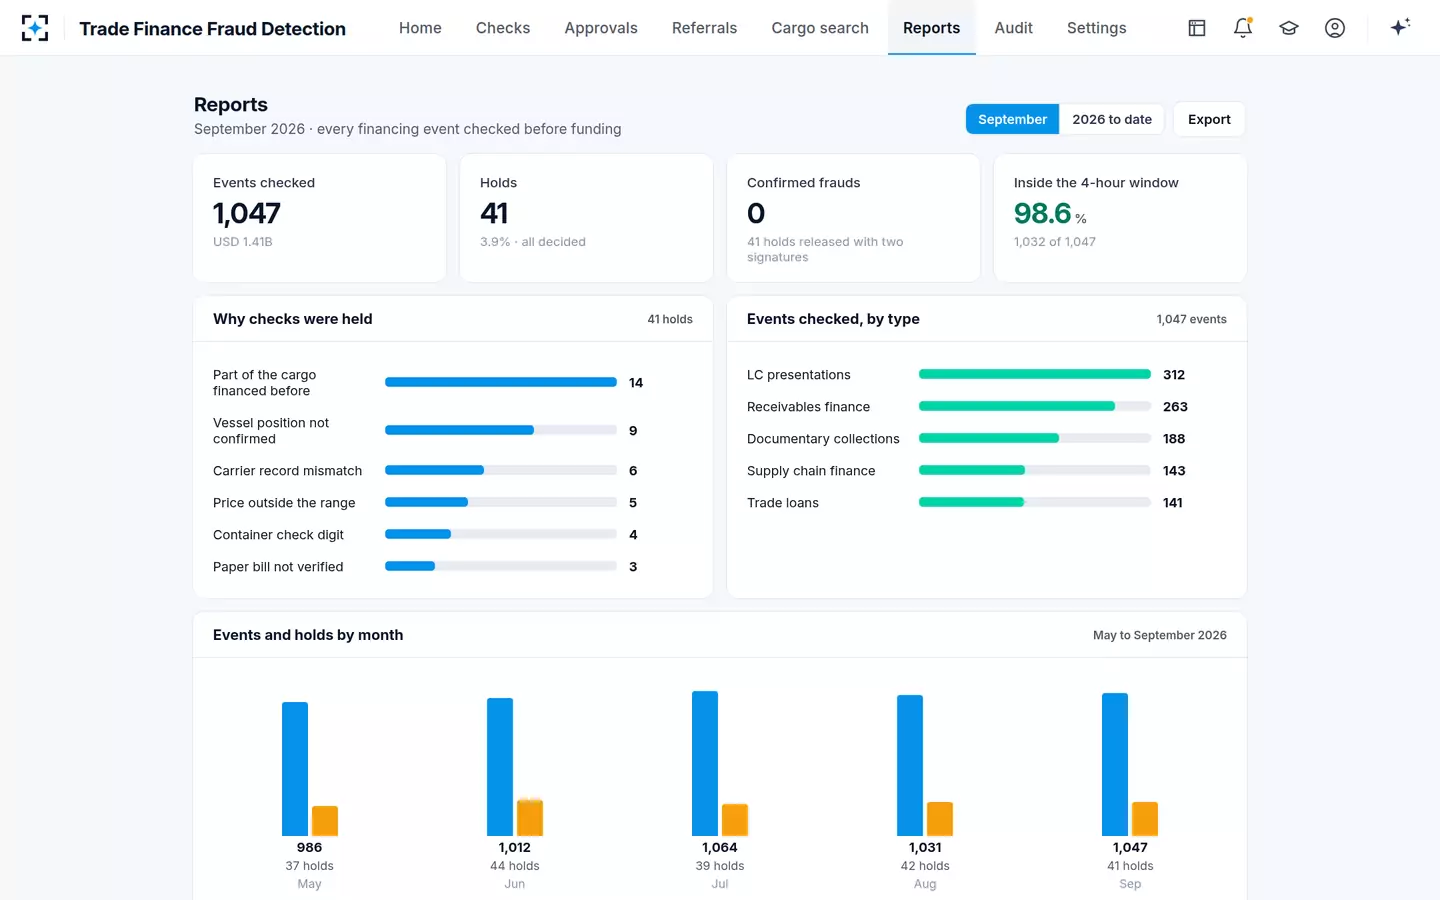
Task: Click the bar for Part of the cargo financed before
Action: pyautogui.click(x=500, y=382)
